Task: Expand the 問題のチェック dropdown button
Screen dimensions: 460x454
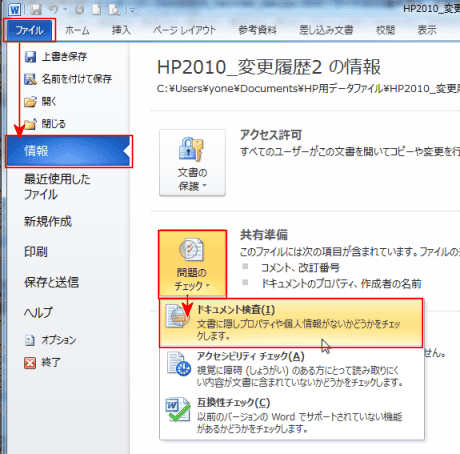Action: click(192, 264)
